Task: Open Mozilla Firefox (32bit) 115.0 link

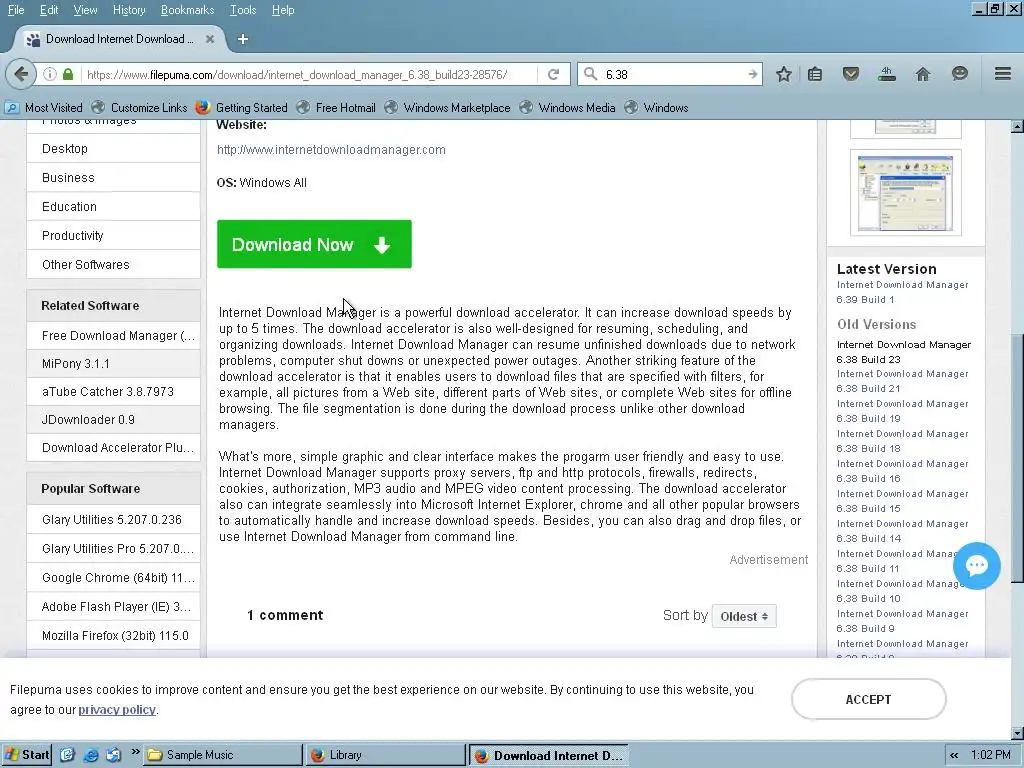Action: tap(114, 636)
